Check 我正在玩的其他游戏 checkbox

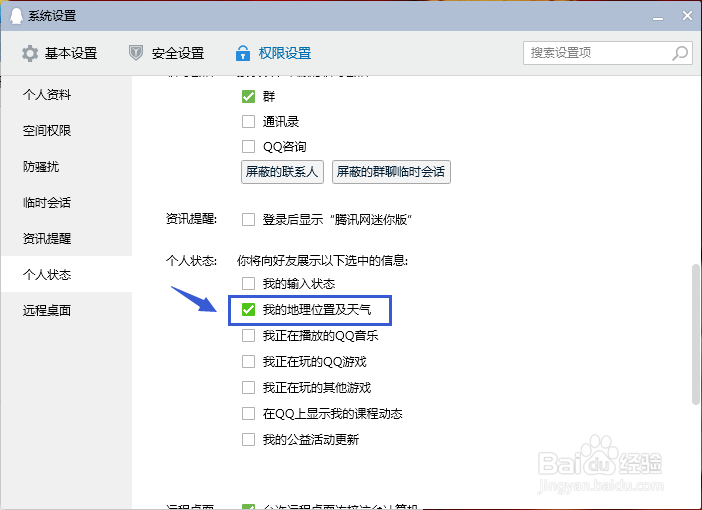[x=248, y=387]
